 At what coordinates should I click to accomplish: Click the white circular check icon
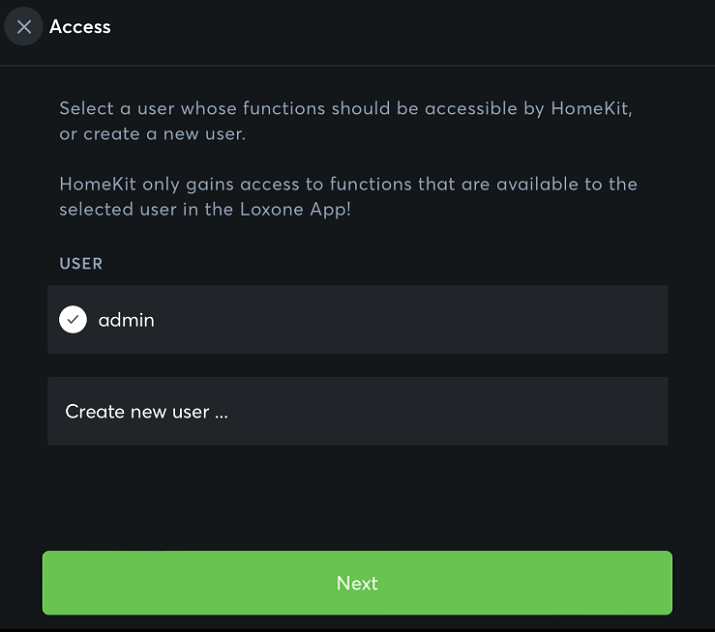[x=73, y=320]
